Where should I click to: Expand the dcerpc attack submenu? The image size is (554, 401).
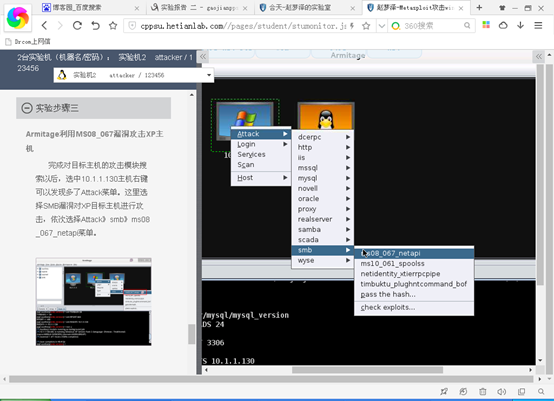pyautogui.click(x=323, y=137)
